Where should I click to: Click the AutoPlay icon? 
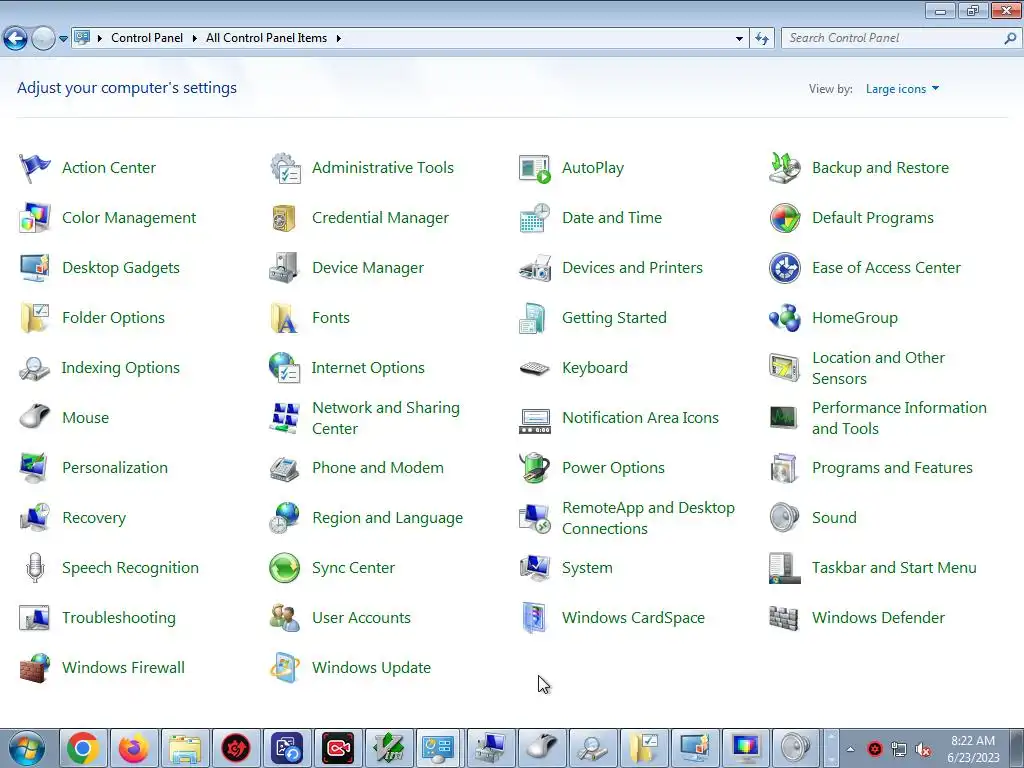tap(535, 168)
